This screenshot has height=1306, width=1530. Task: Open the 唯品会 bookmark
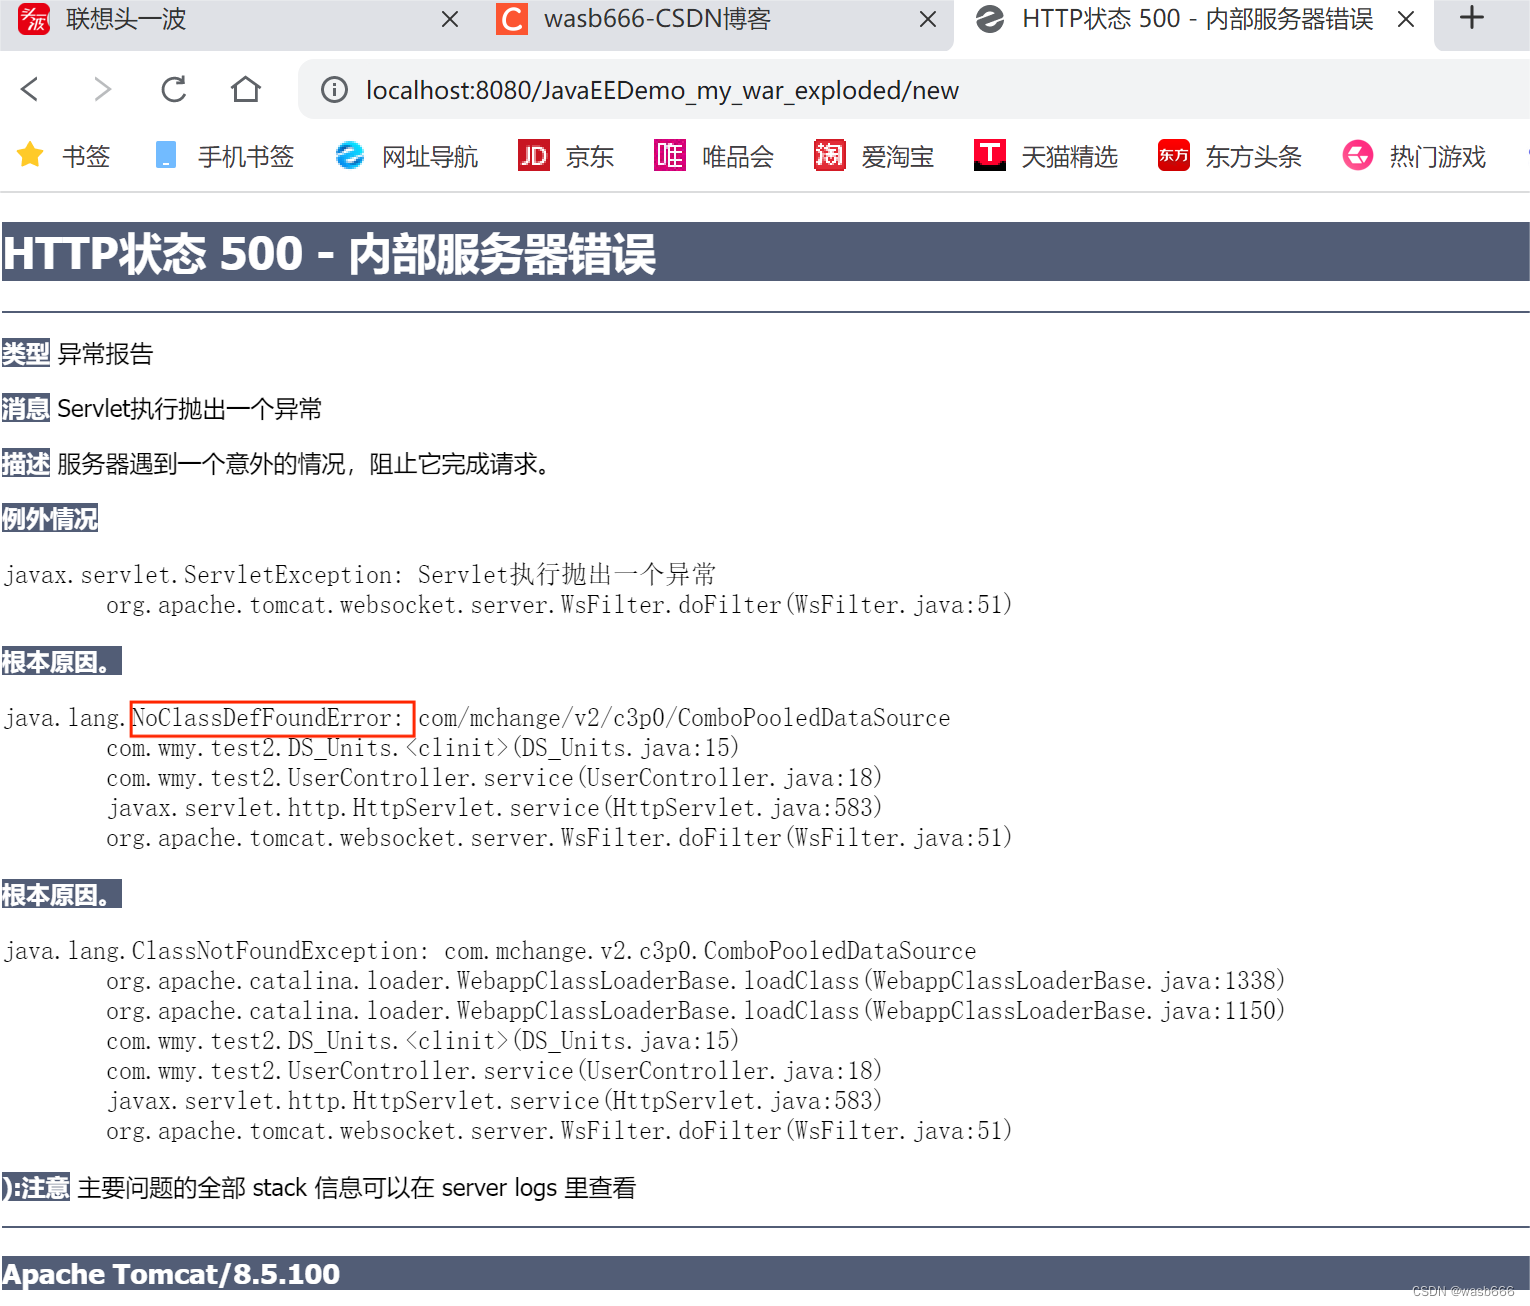(x=713, y=155)
